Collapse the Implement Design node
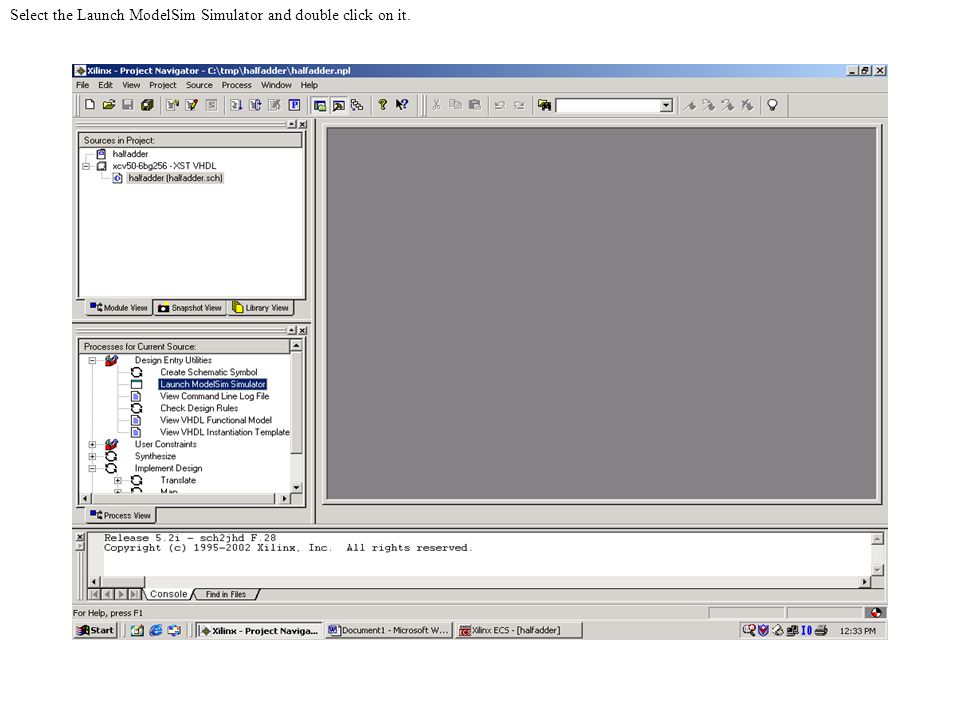 [x=92, y=468]
